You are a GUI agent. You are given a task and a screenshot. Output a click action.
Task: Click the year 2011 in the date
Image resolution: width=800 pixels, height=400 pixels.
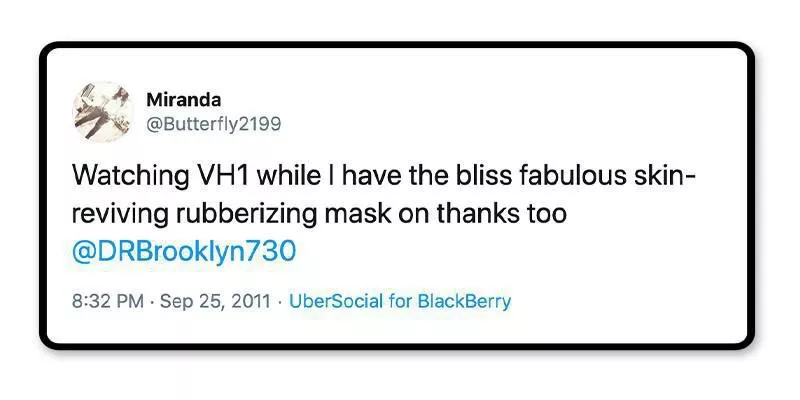(x=251, y=302)
